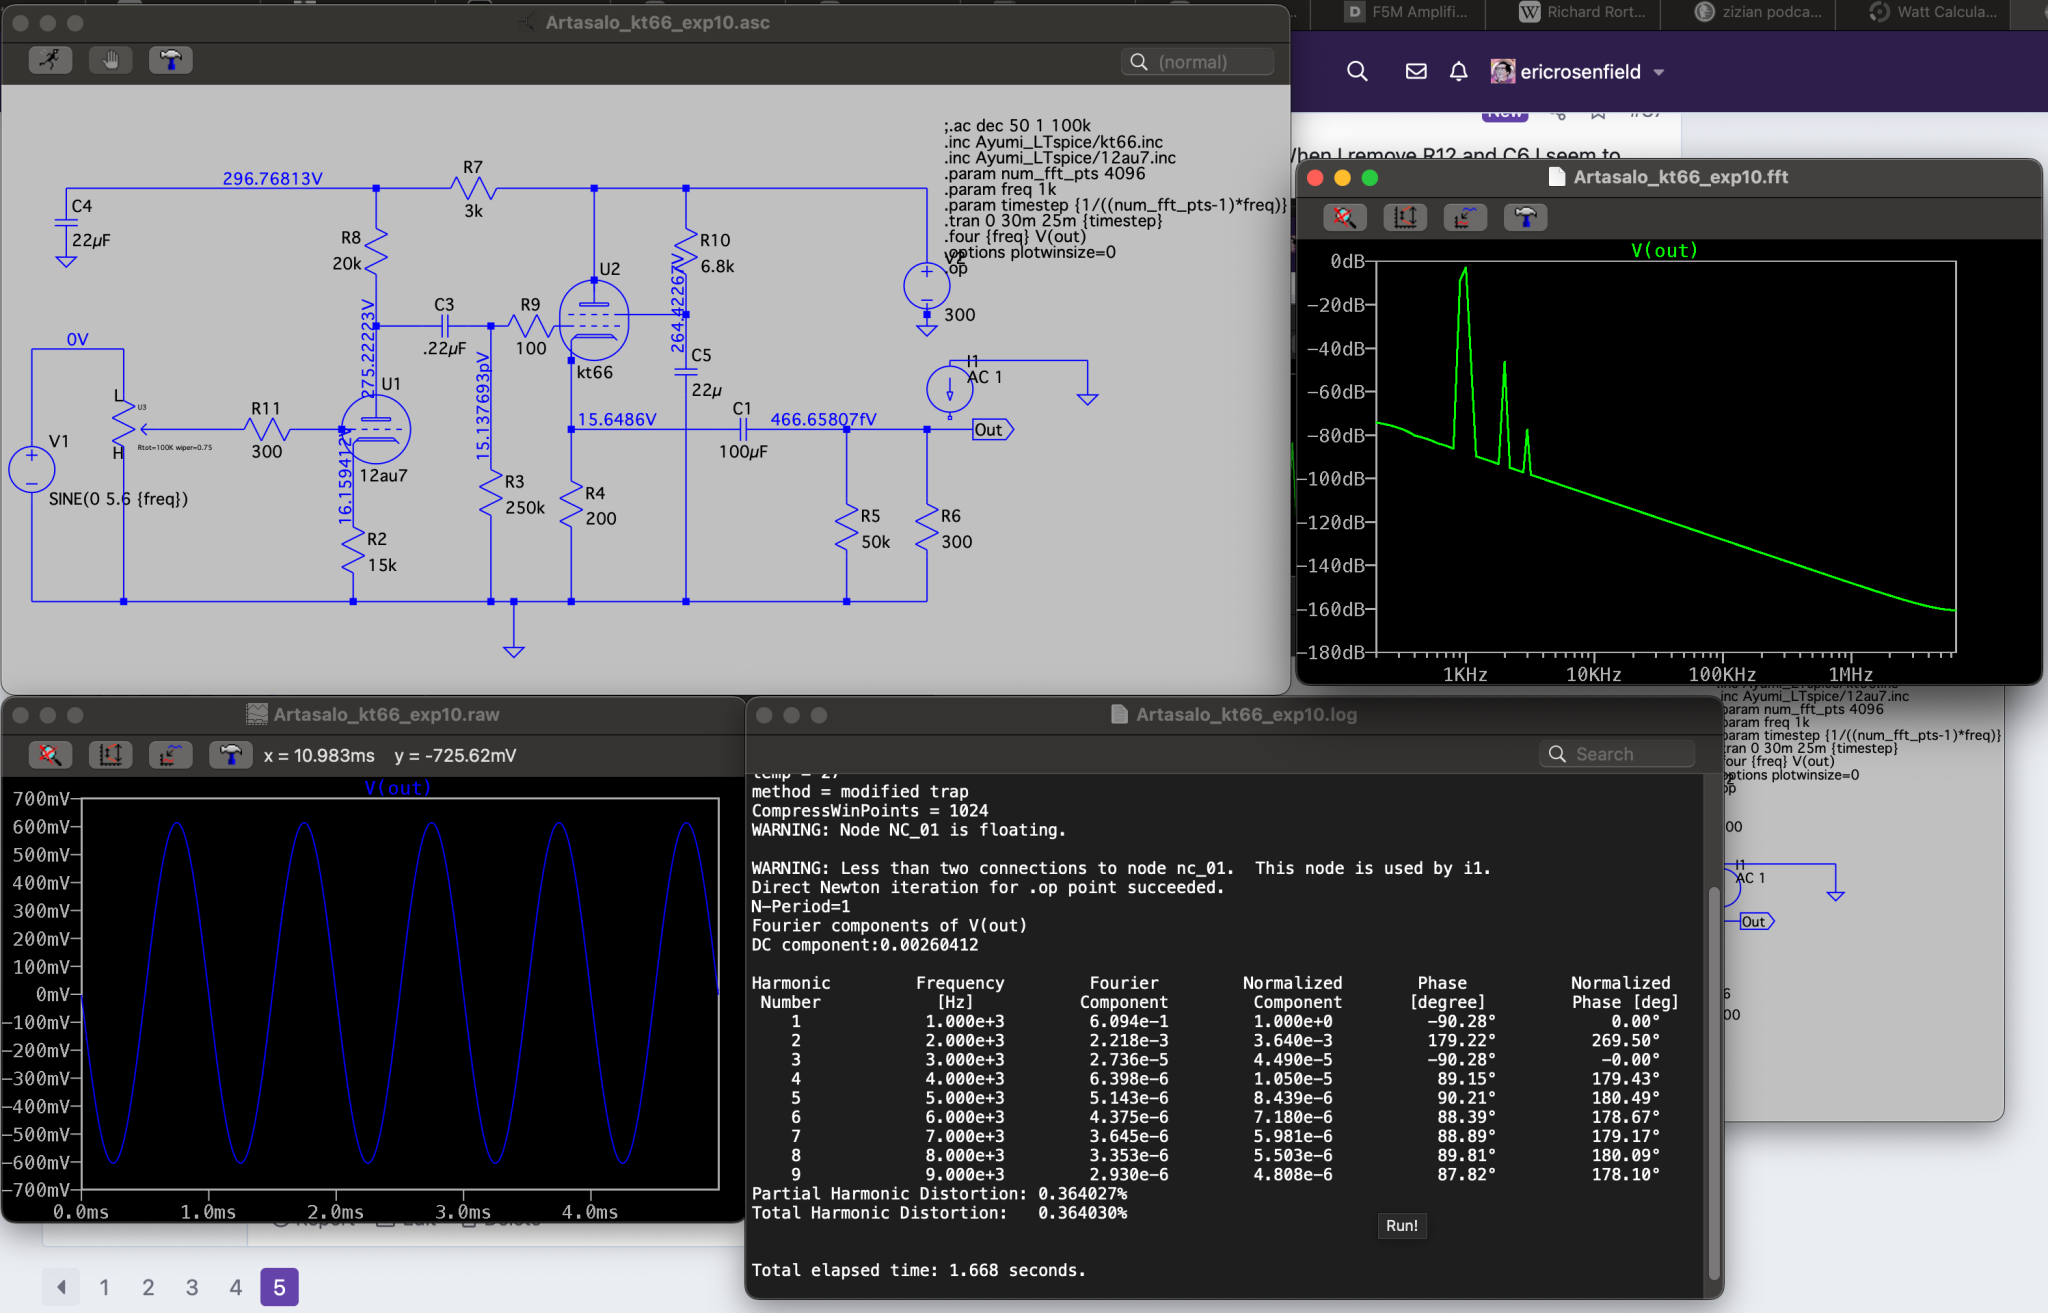The width and height of the screenshot is (2048, 1313).
Task: Open the ericrosenfield user menu dropdown arrow
Action: 1659,72
